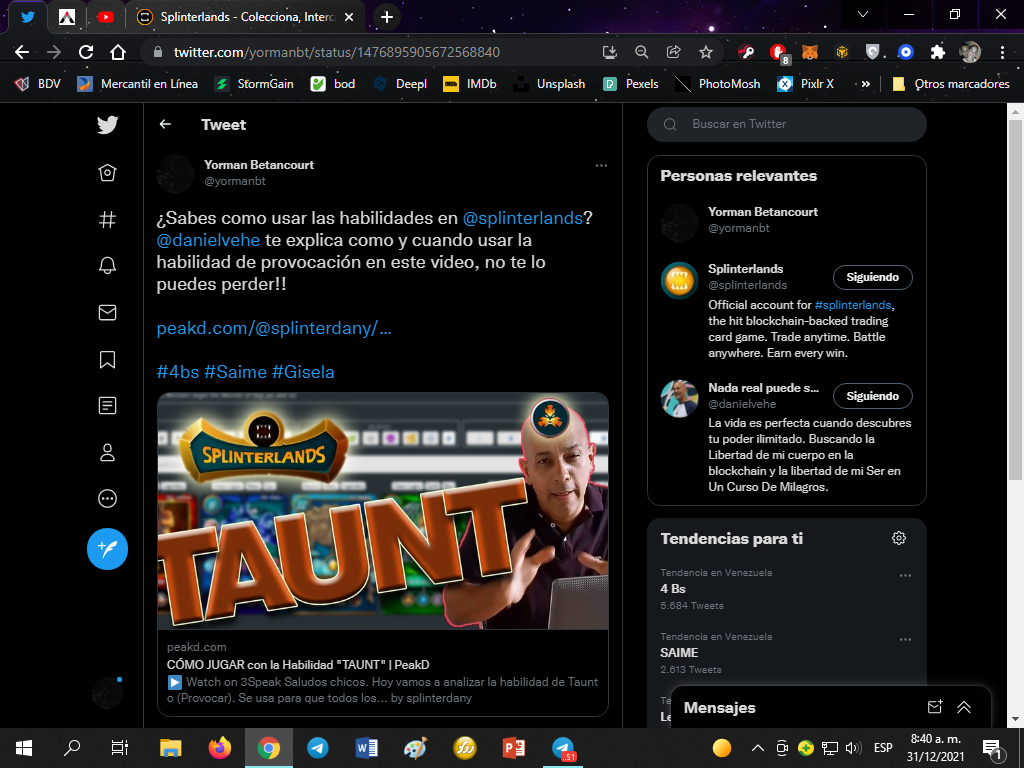Screen dimensions: 1024x768
Task: Click the address bar URL
Action: click(x=336, y=52)
